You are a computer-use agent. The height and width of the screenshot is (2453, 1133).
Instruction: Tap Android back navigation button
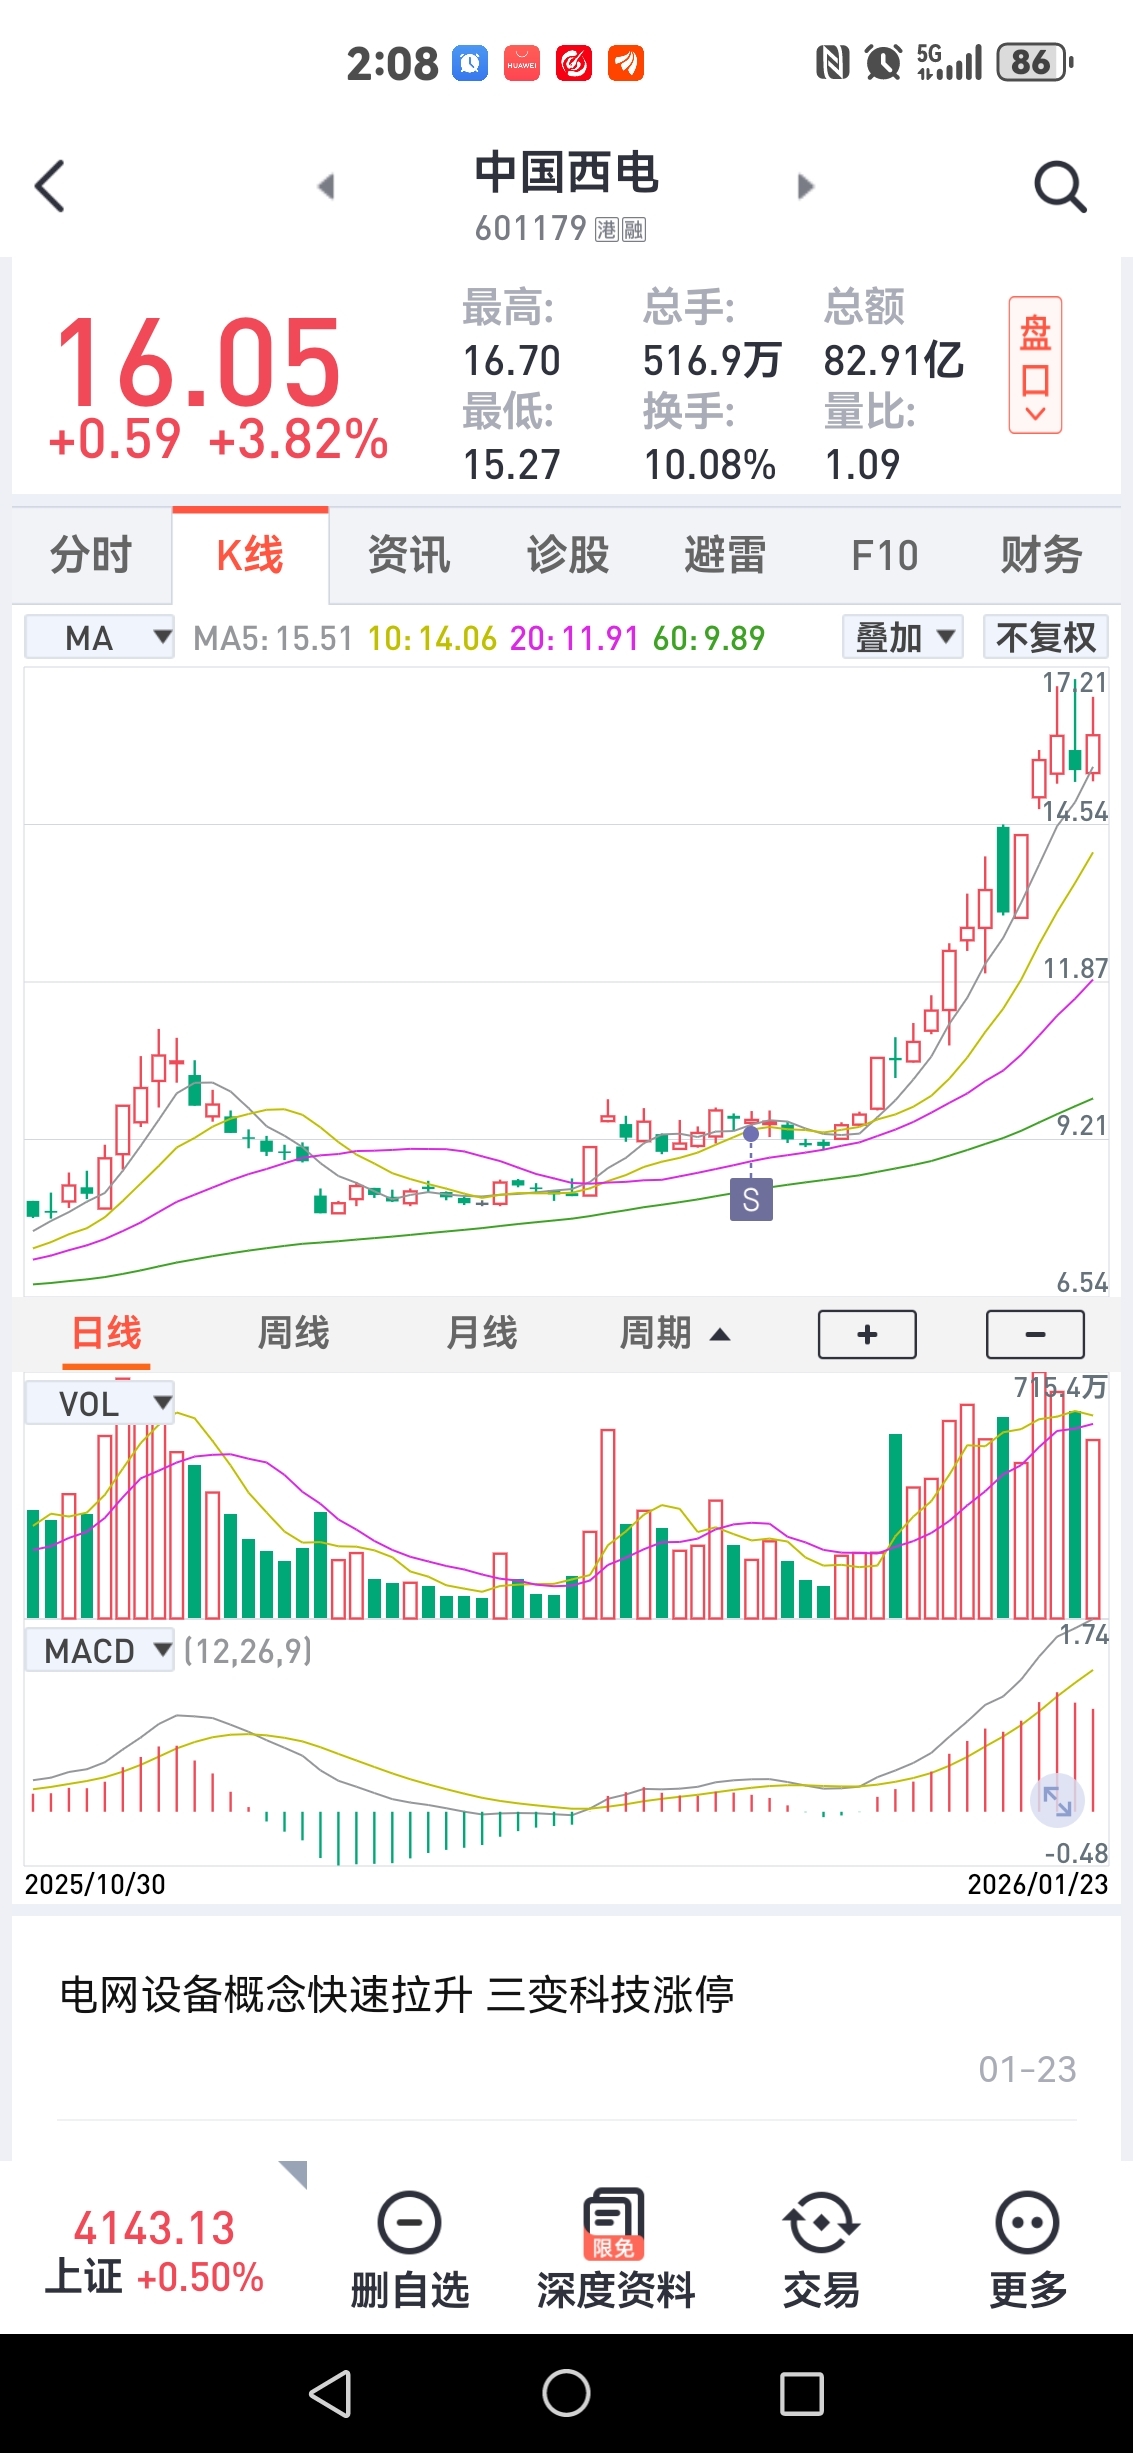point(331,2394)
